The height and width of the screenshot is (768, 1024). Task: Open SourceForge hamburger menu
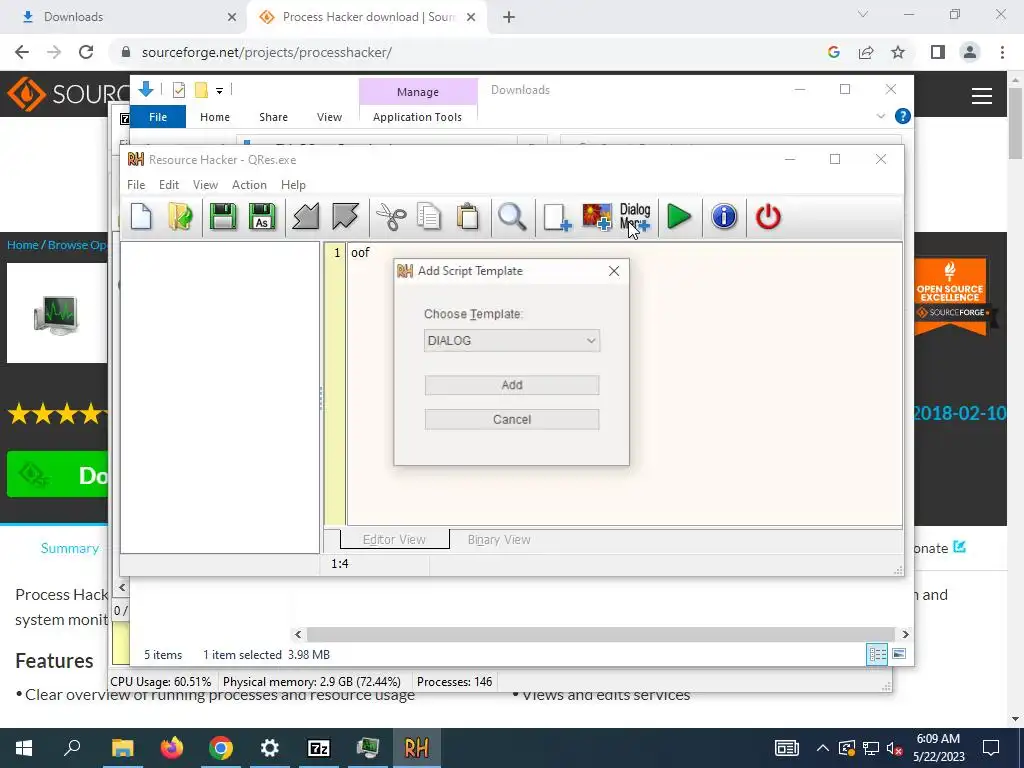pos(982,97)
